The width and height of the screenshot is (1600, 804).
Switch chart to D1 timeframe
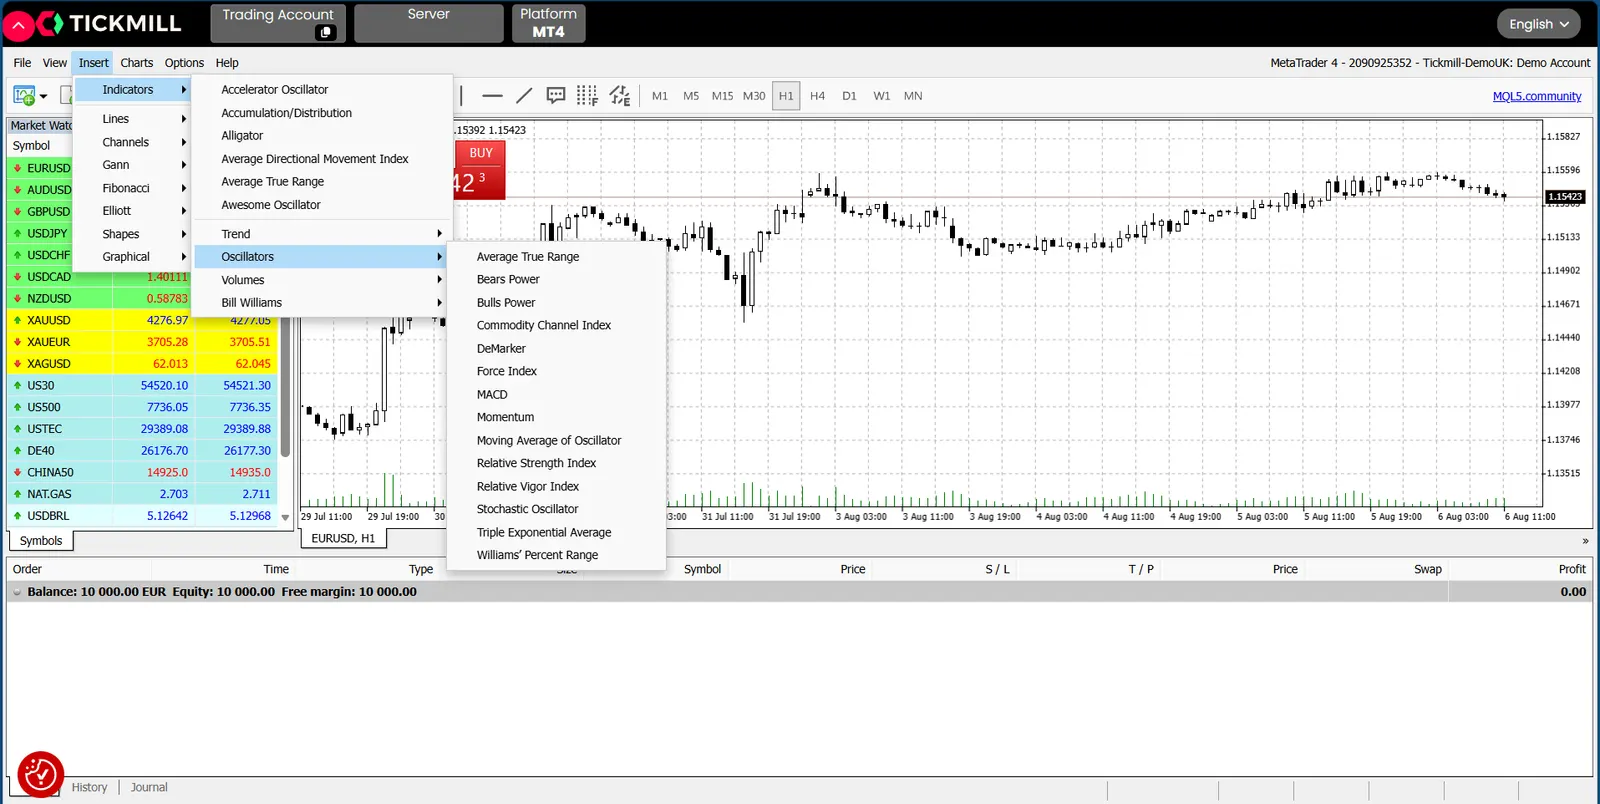pyautogui.click(x=849, y=96)
